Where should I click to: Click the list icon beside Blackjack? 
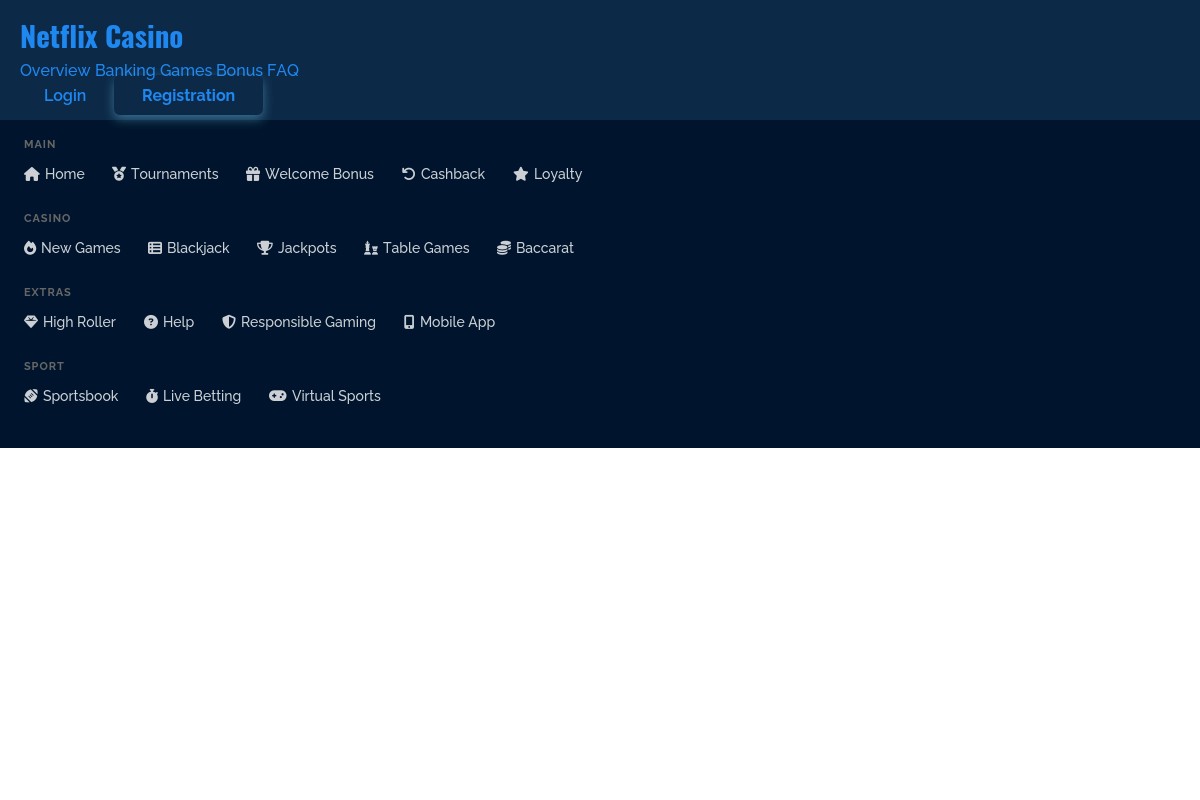[x=155, y=248]
